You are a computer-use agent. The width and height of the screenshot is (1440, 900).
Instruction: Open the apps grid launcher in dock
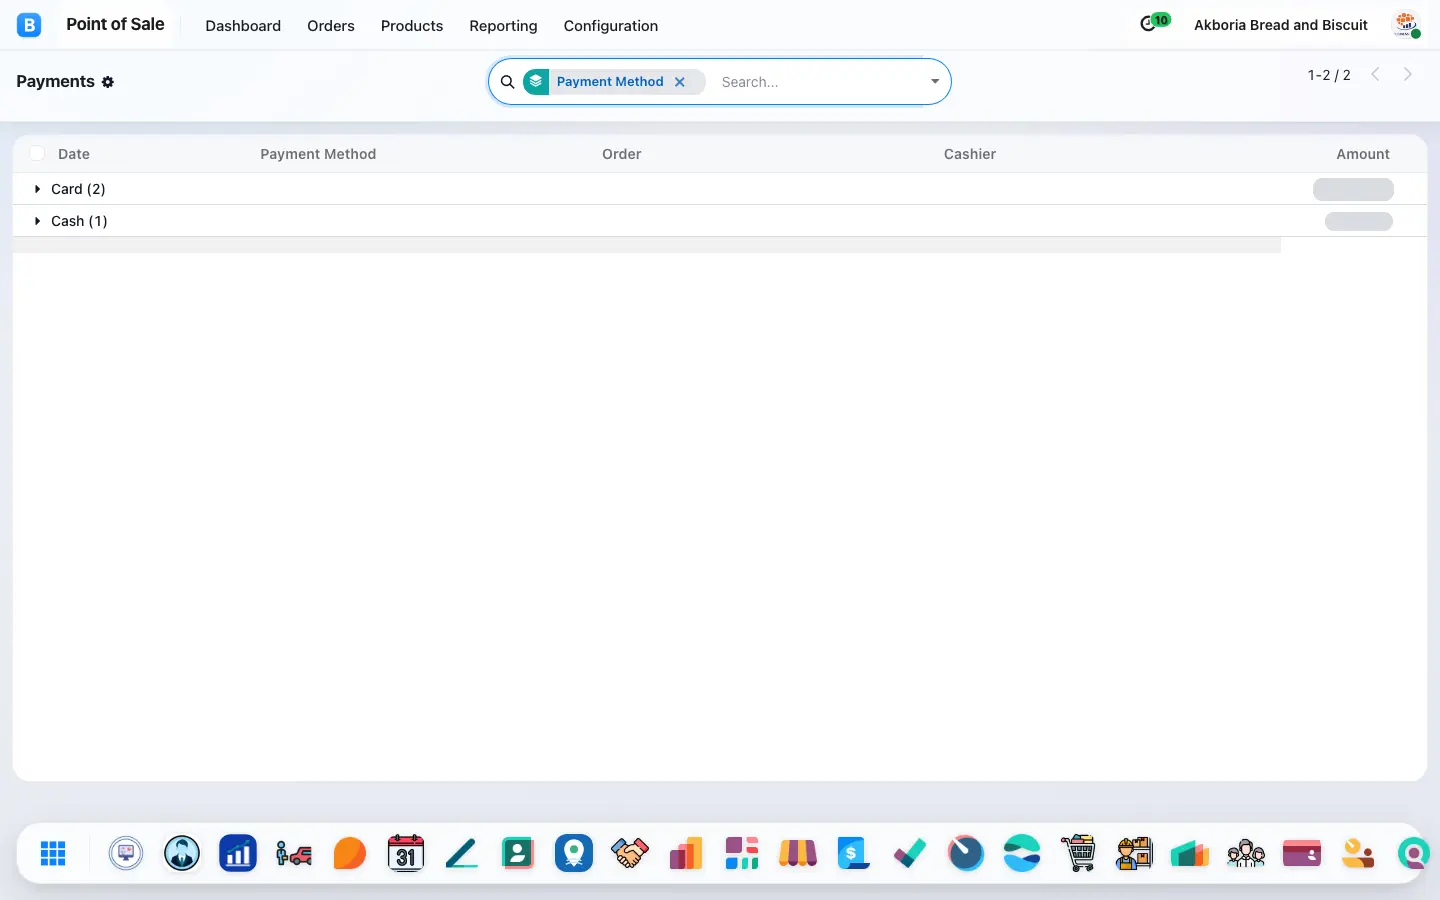coord(53,853)
